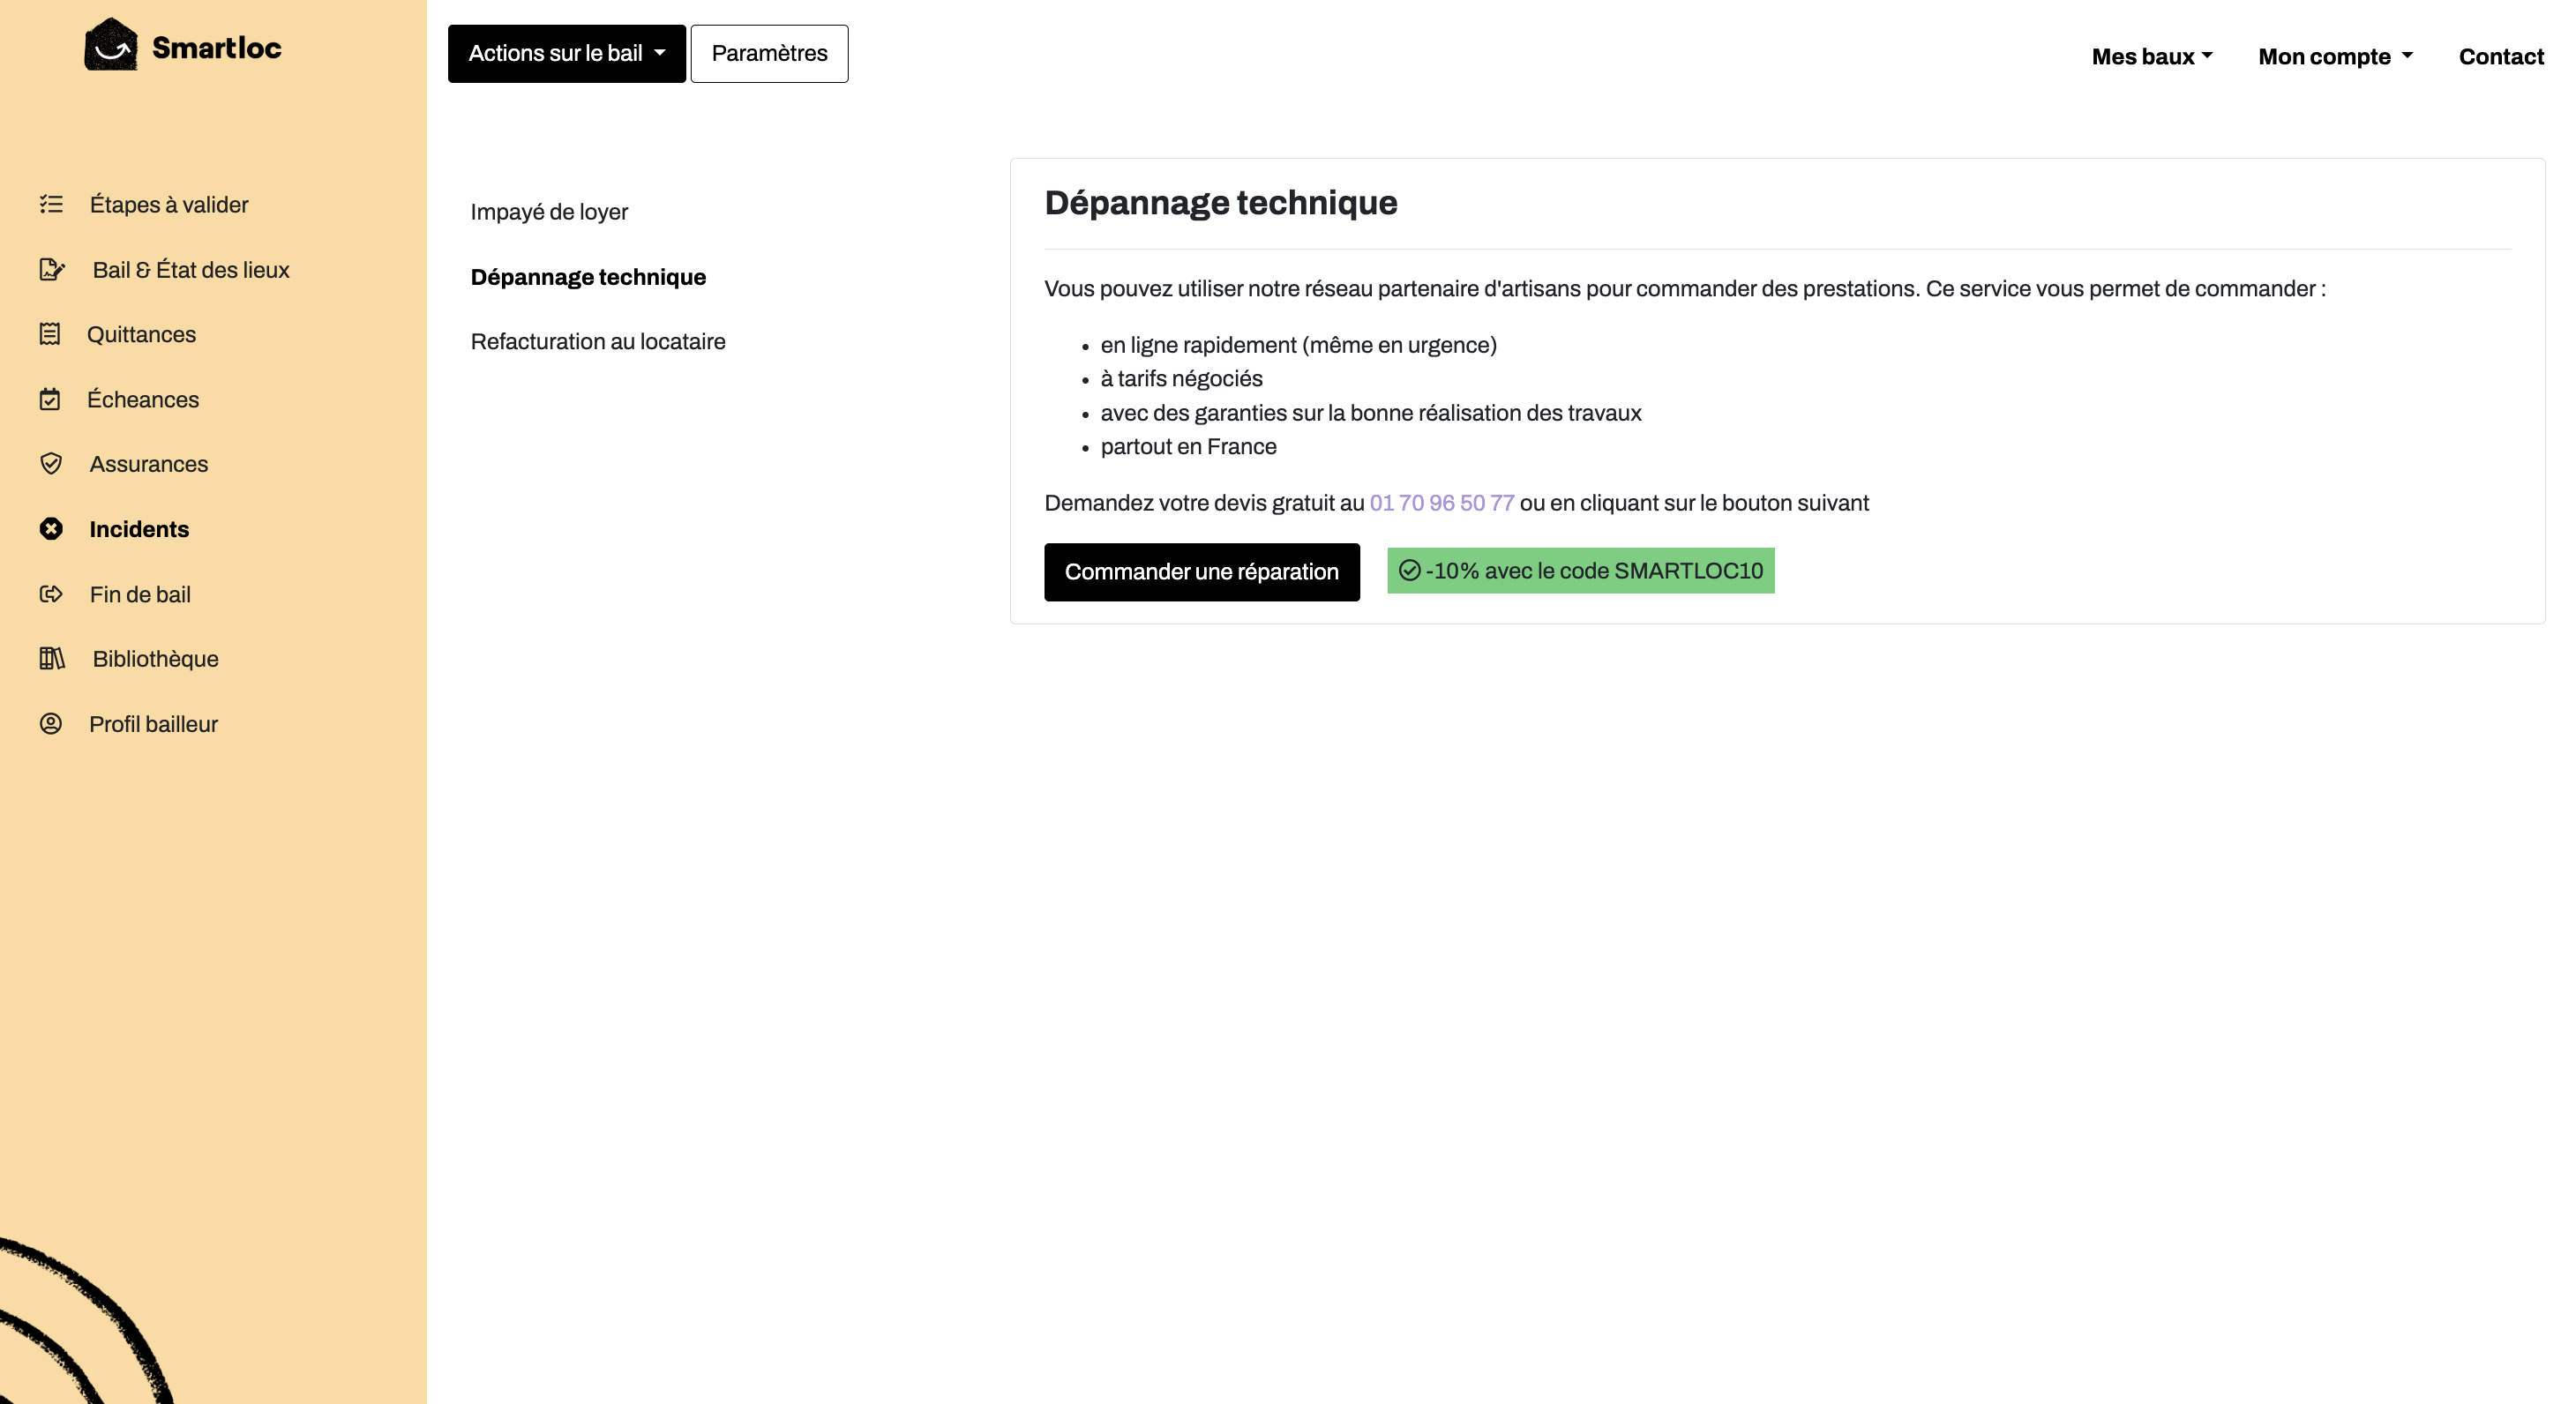The height and width of the screenshot is (1404, 2576).
Task: Click the user circle icon beside Profil bailleur
Action: (x=51, y=723)
